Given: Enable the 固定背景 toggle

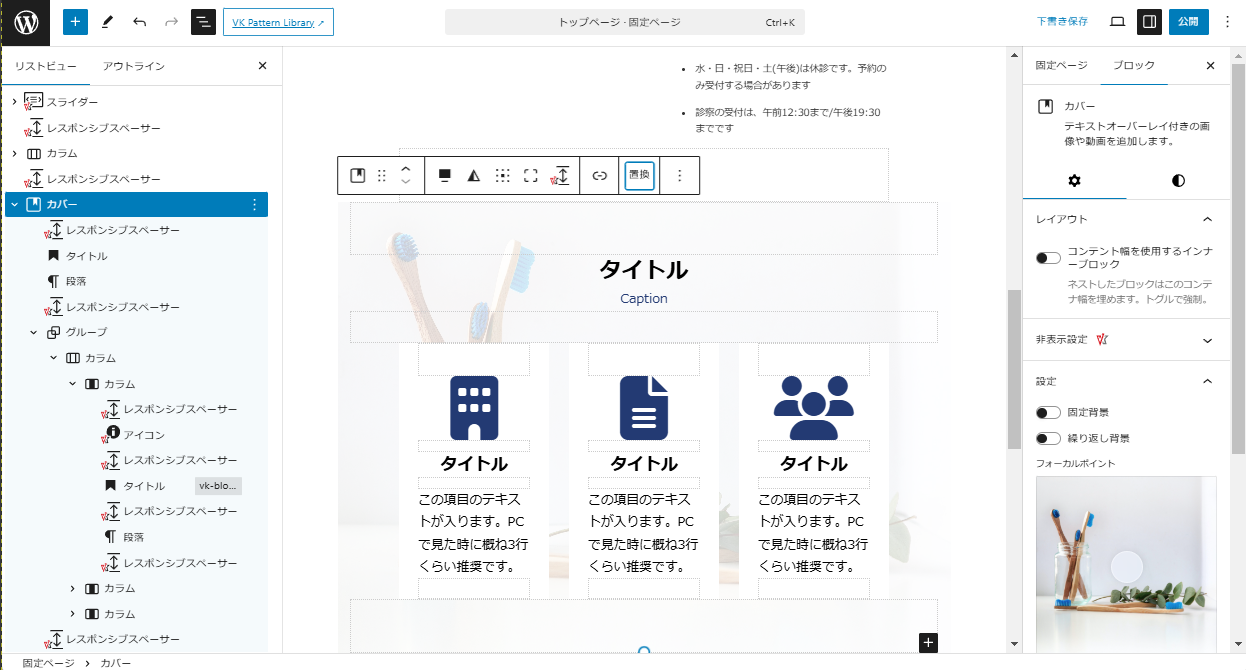Looking at the screenshot, I should (1048, 412).
